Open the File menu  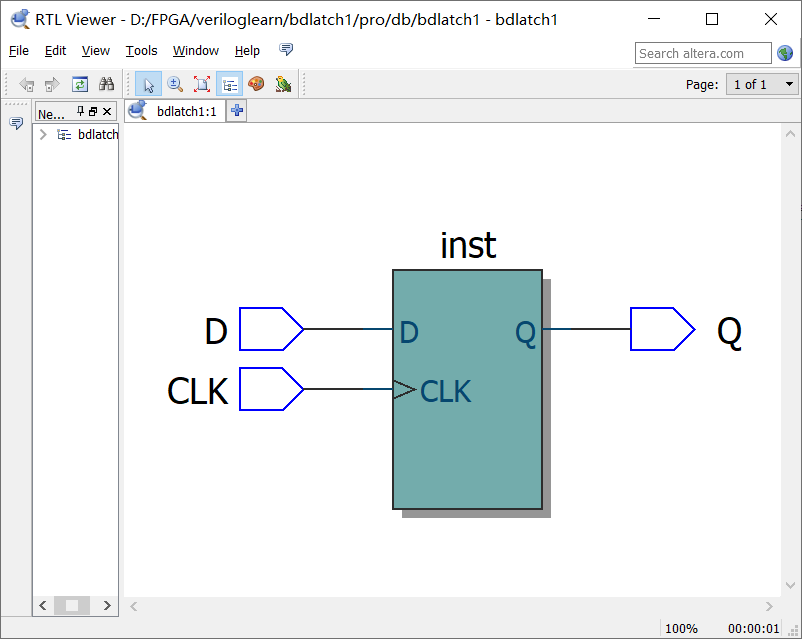(19, 51)
